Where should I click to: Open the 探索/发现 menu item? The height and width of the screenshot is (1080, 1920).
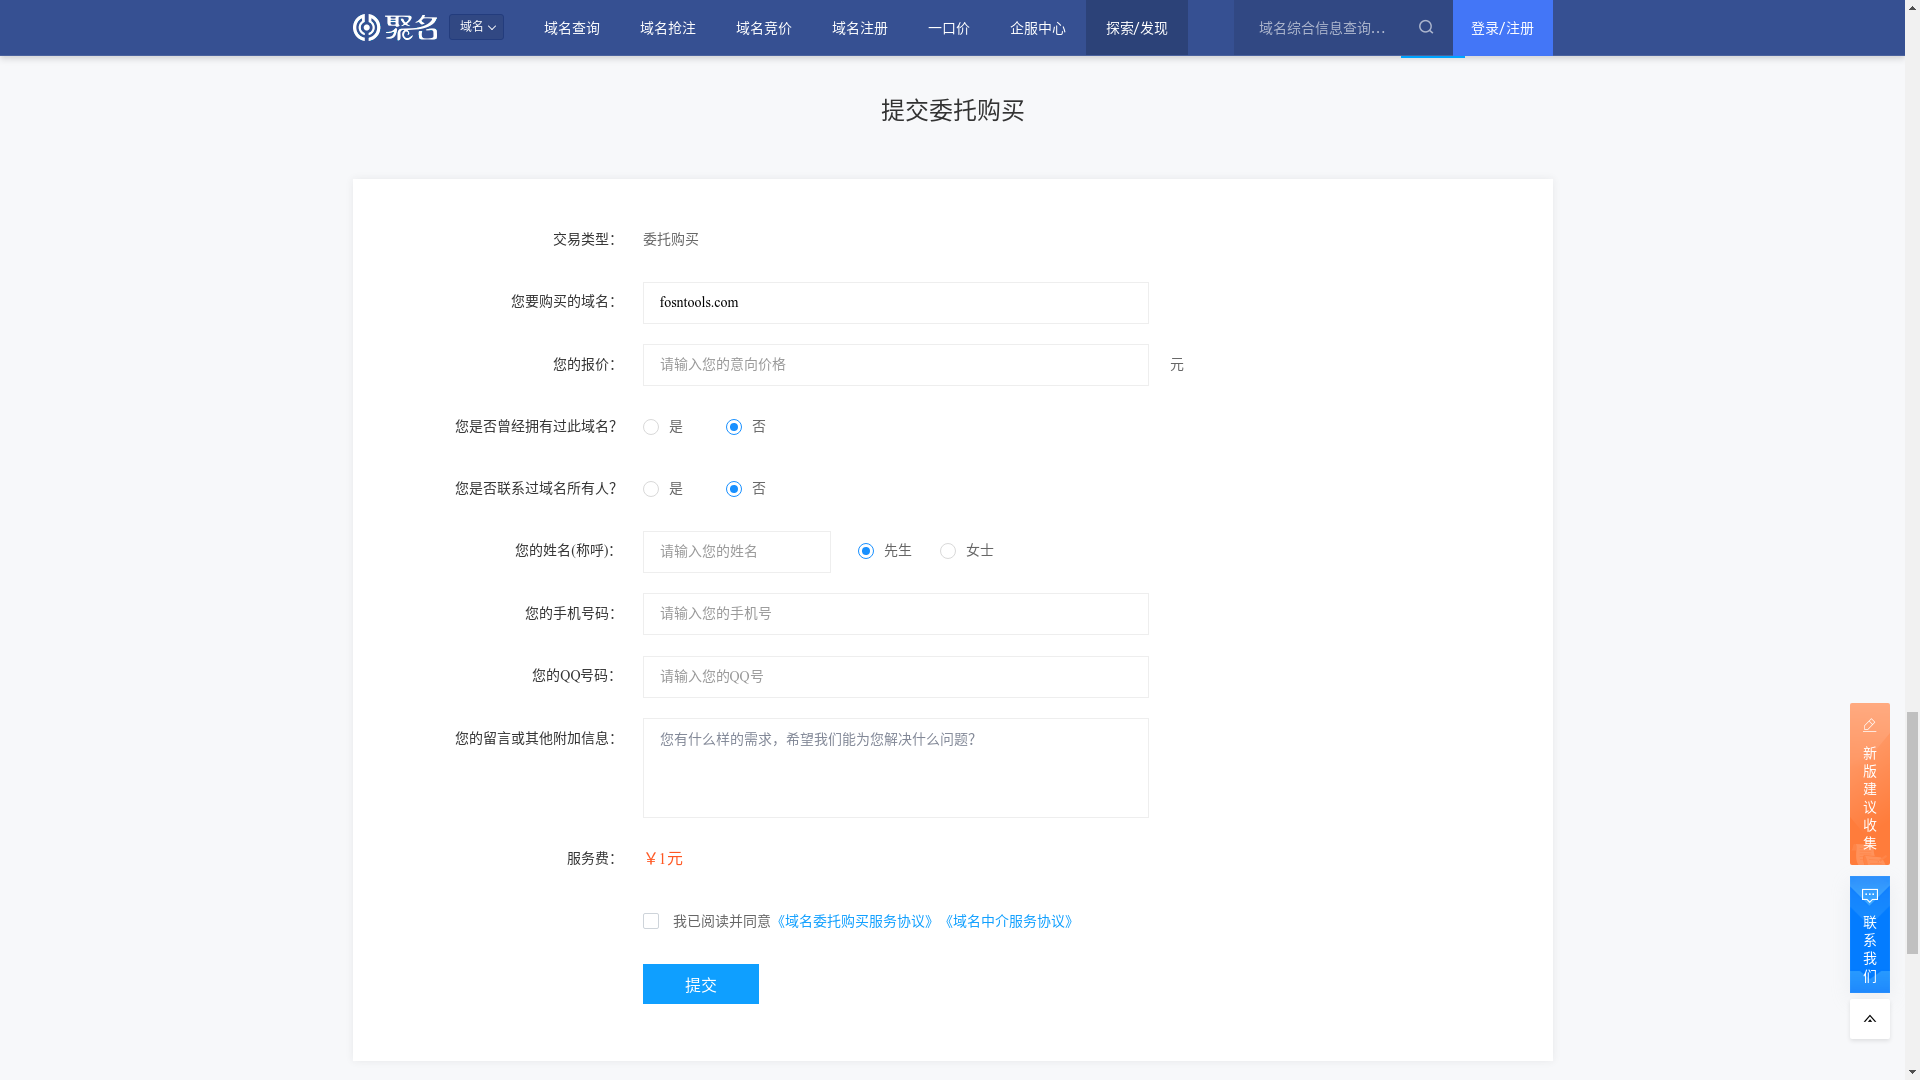coord(1136,28)
